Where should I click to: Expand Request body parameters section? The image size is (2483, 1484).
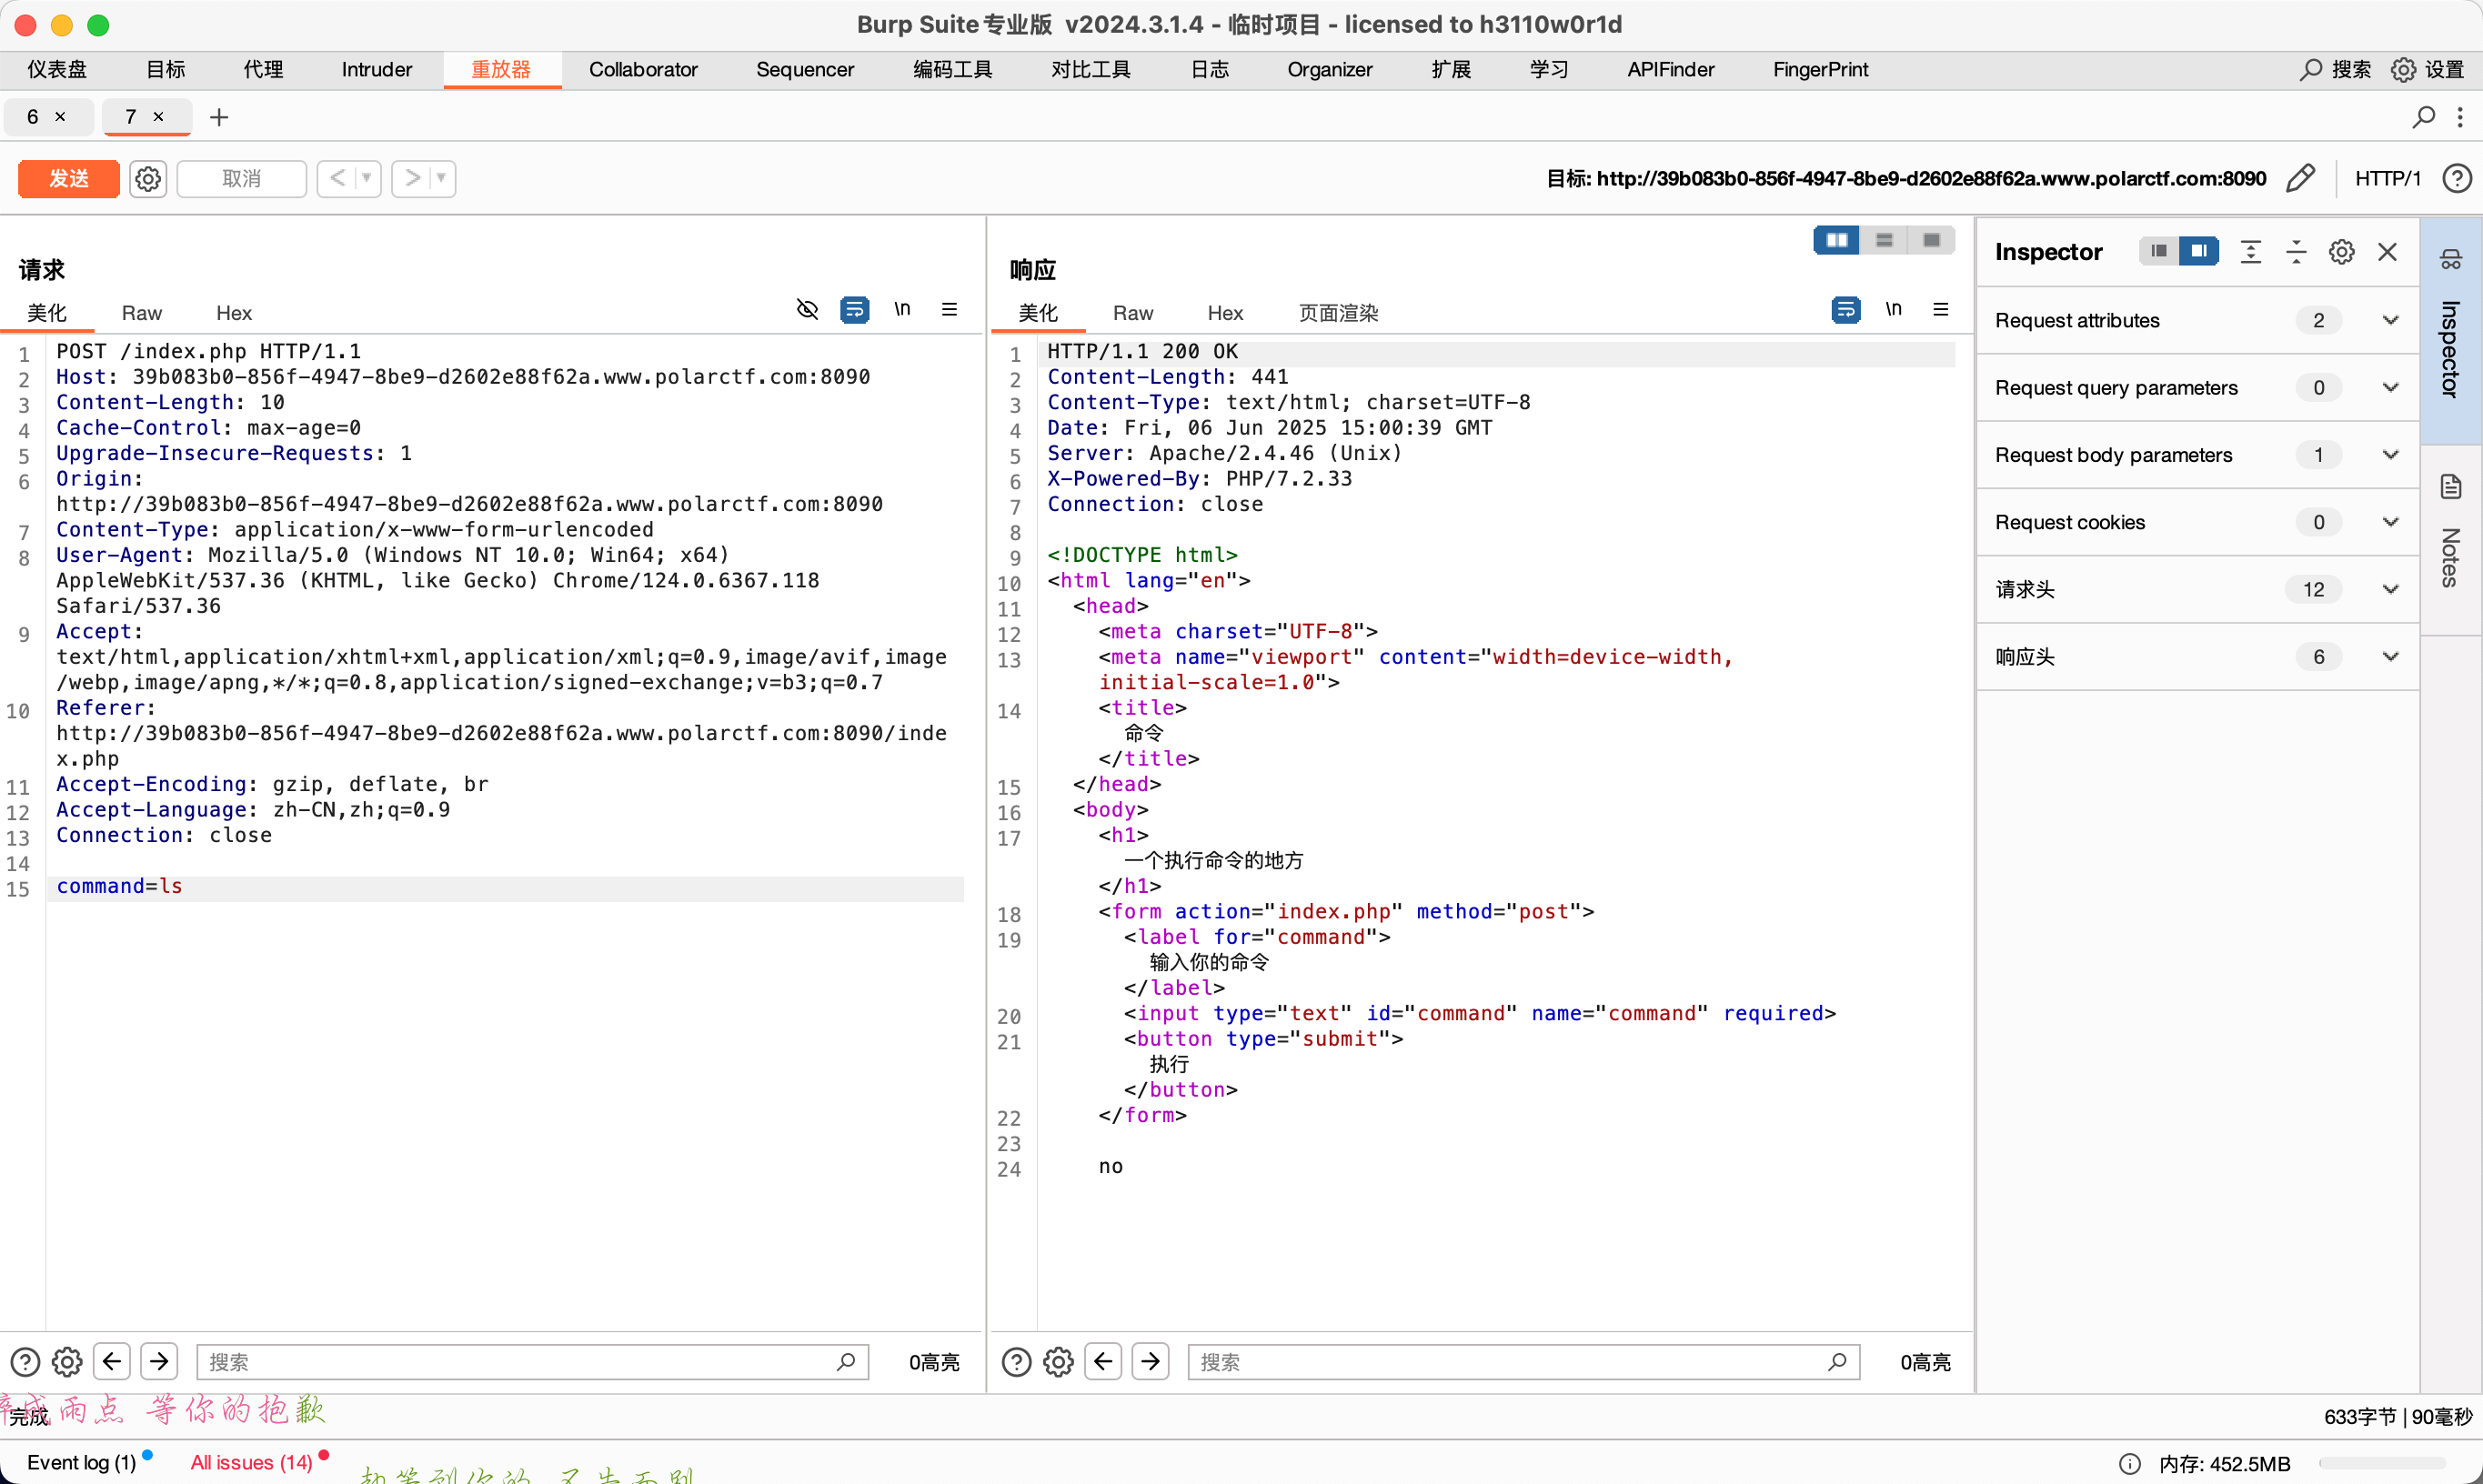point(2390,455)
